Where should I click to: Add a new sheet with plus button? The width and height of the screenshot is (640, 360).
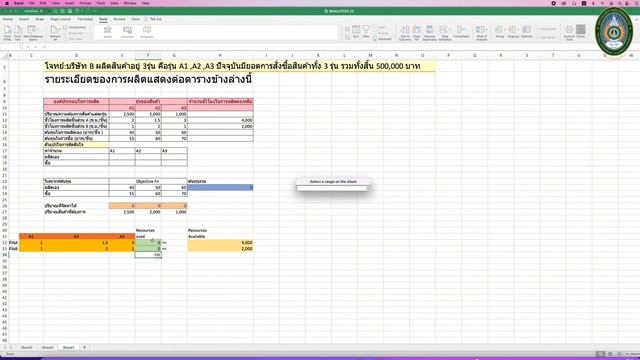[x=84, y=347]
